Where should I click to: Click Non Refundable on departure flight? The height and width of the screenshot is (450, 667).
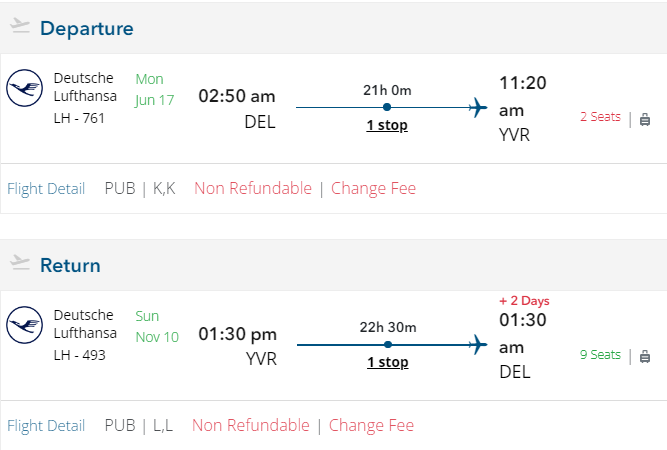tap(253, 188)
